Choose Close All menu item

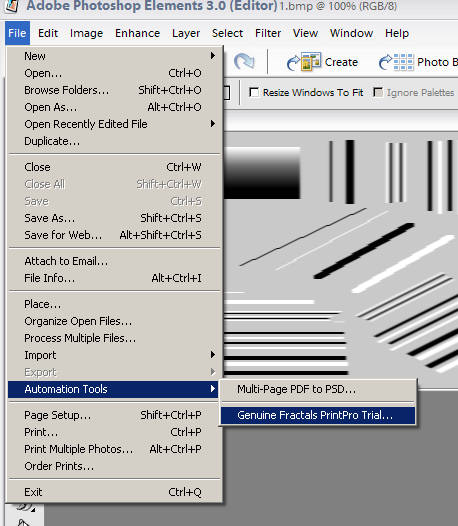(114, 184)
